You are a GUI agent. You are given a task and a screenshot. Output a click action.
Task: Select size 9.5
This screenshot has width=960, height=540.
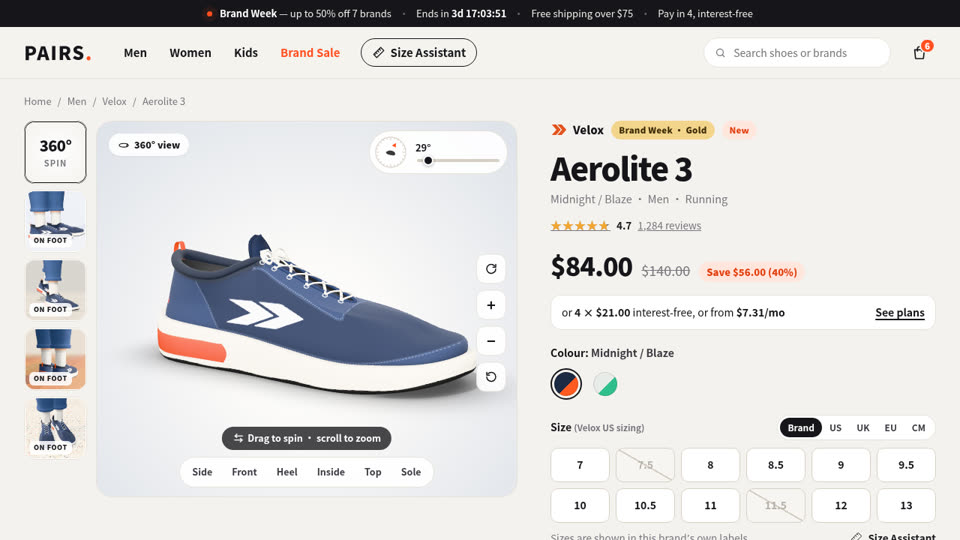906,465
